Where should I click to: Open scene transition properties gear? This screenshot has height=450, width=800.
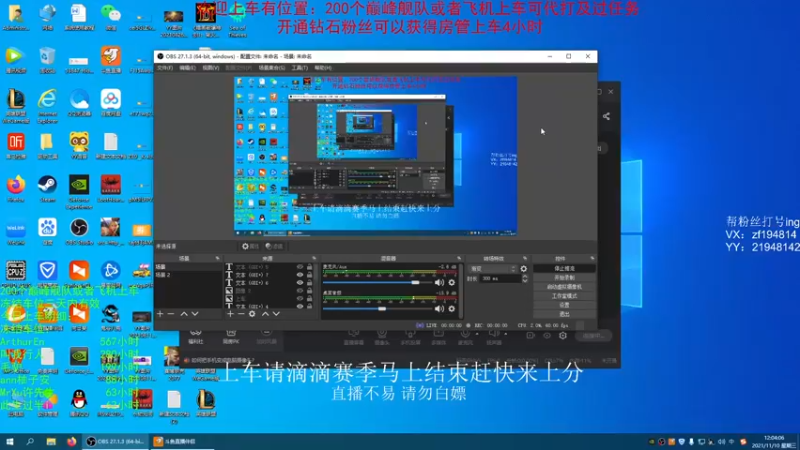[x=523, y=268]
